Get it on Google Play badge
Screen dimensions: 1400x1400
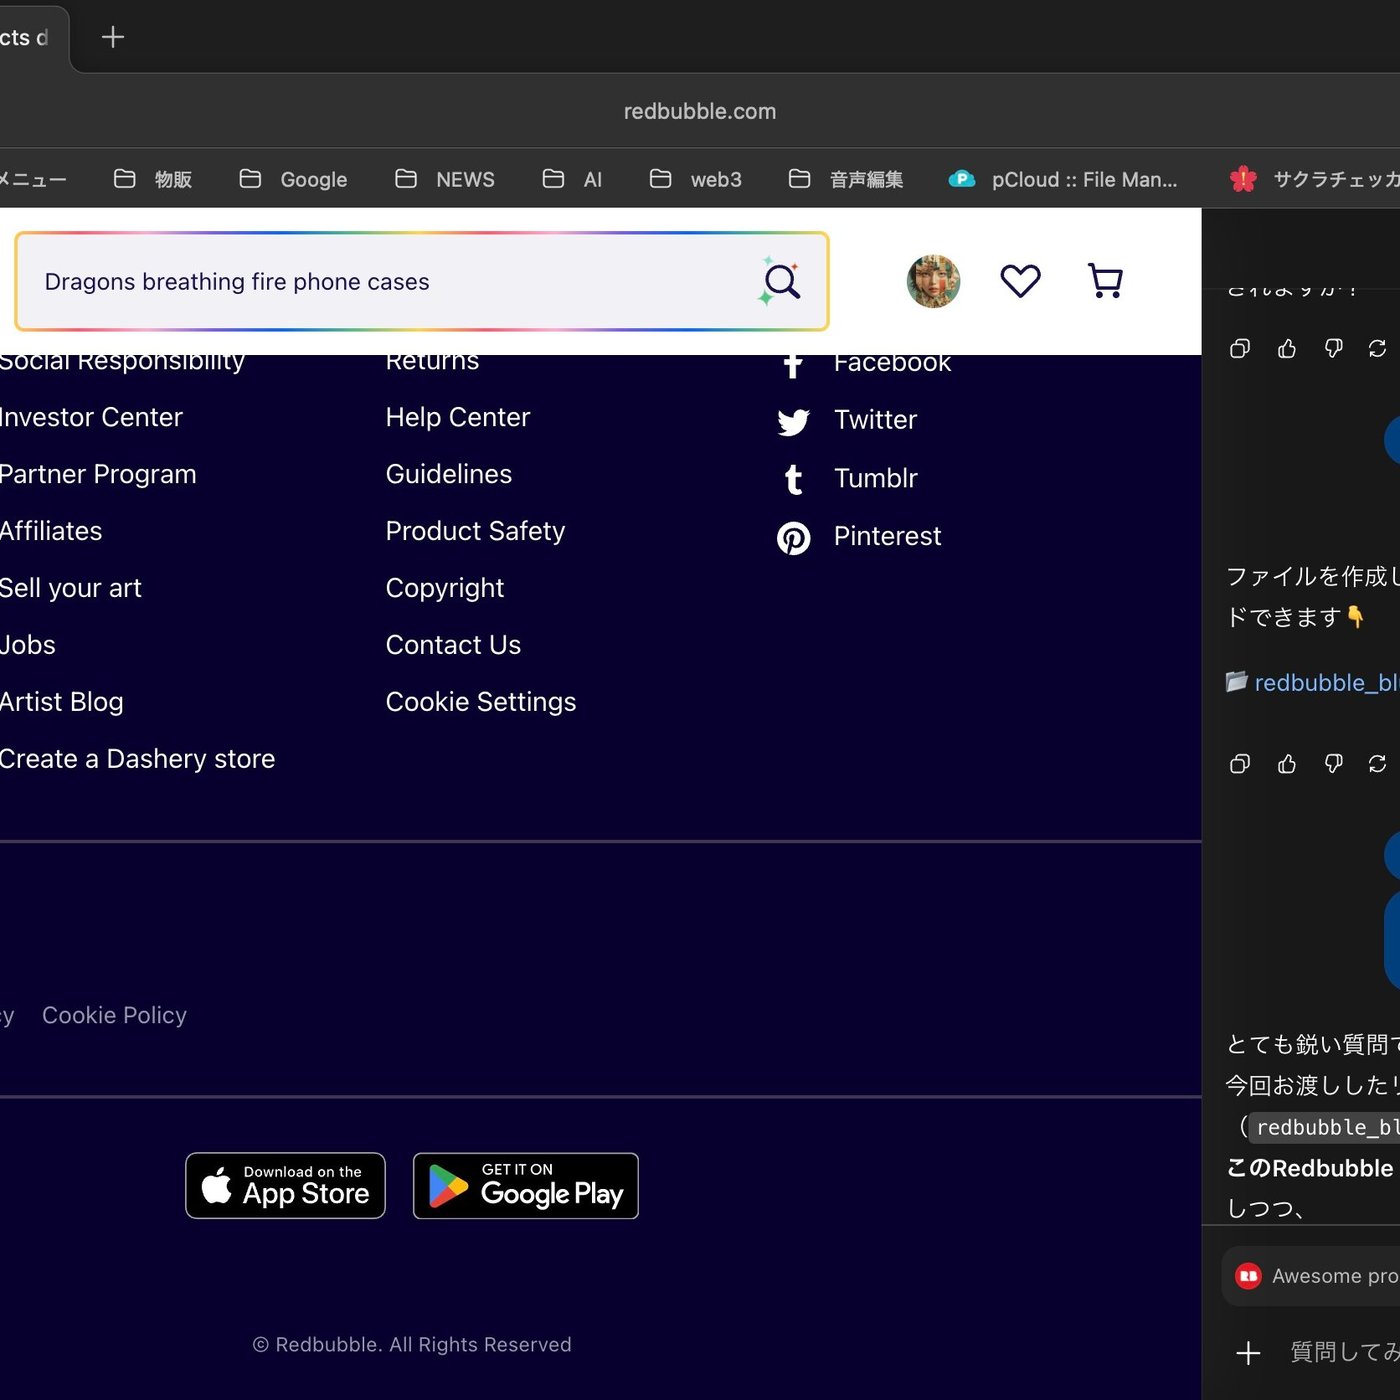pyautogui.click(x=526, y=1186)
